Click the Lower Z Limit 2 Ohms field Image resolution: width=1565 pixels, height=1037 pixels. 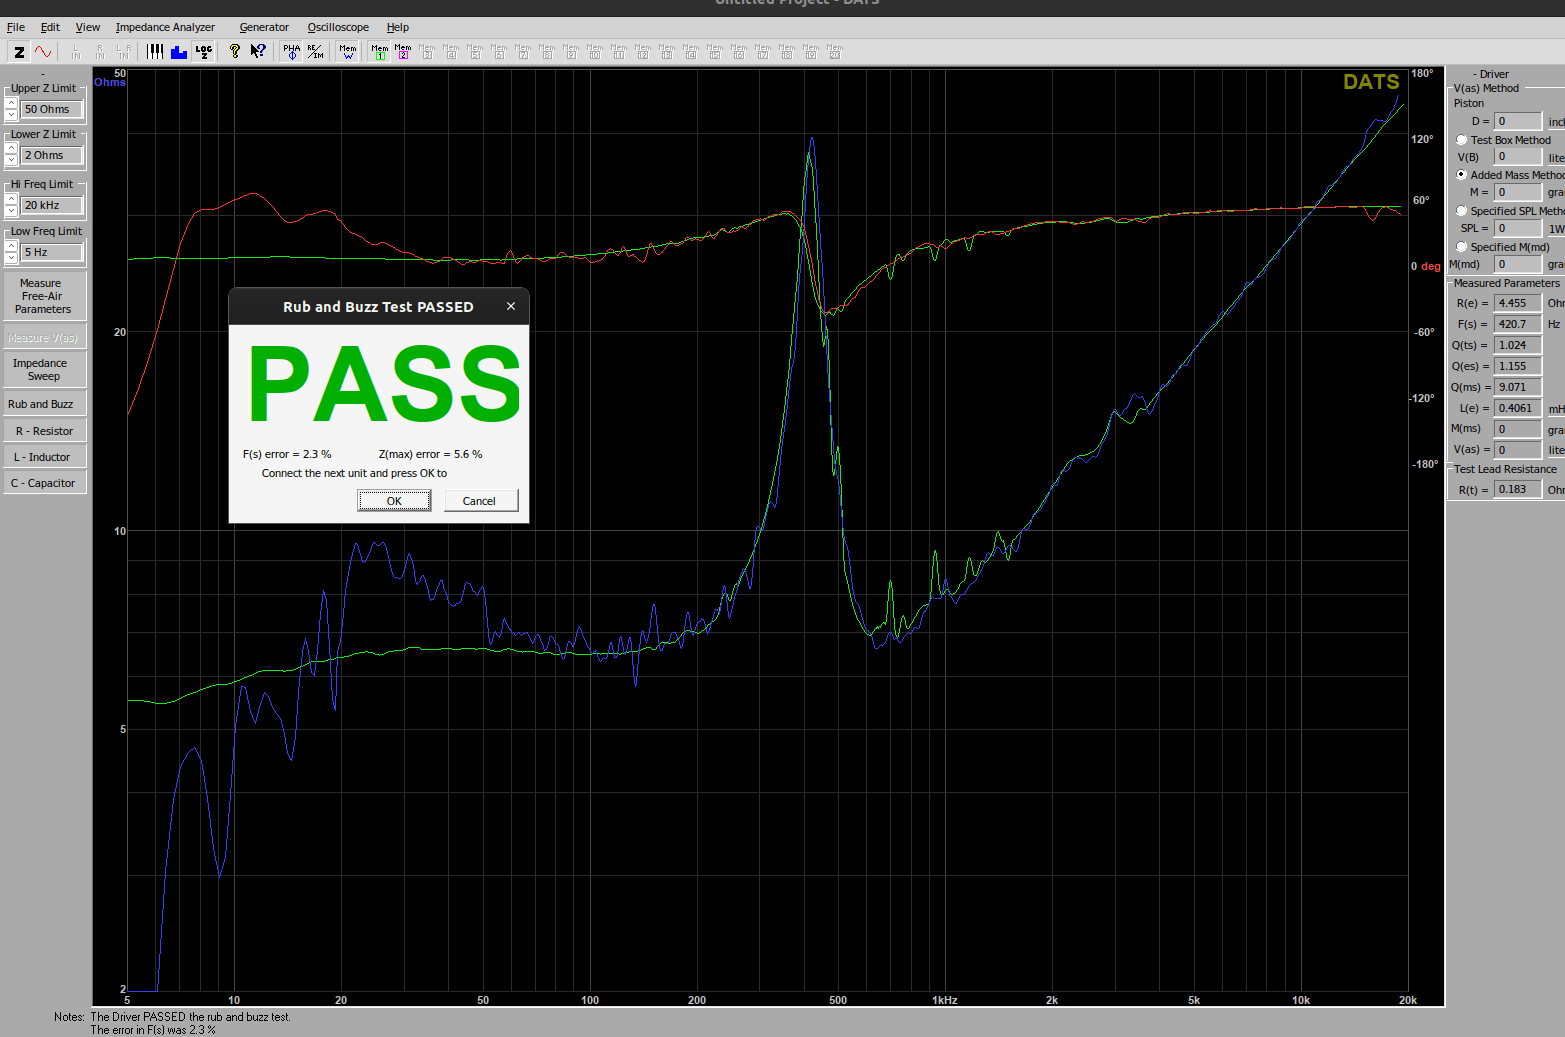(52, 155)
